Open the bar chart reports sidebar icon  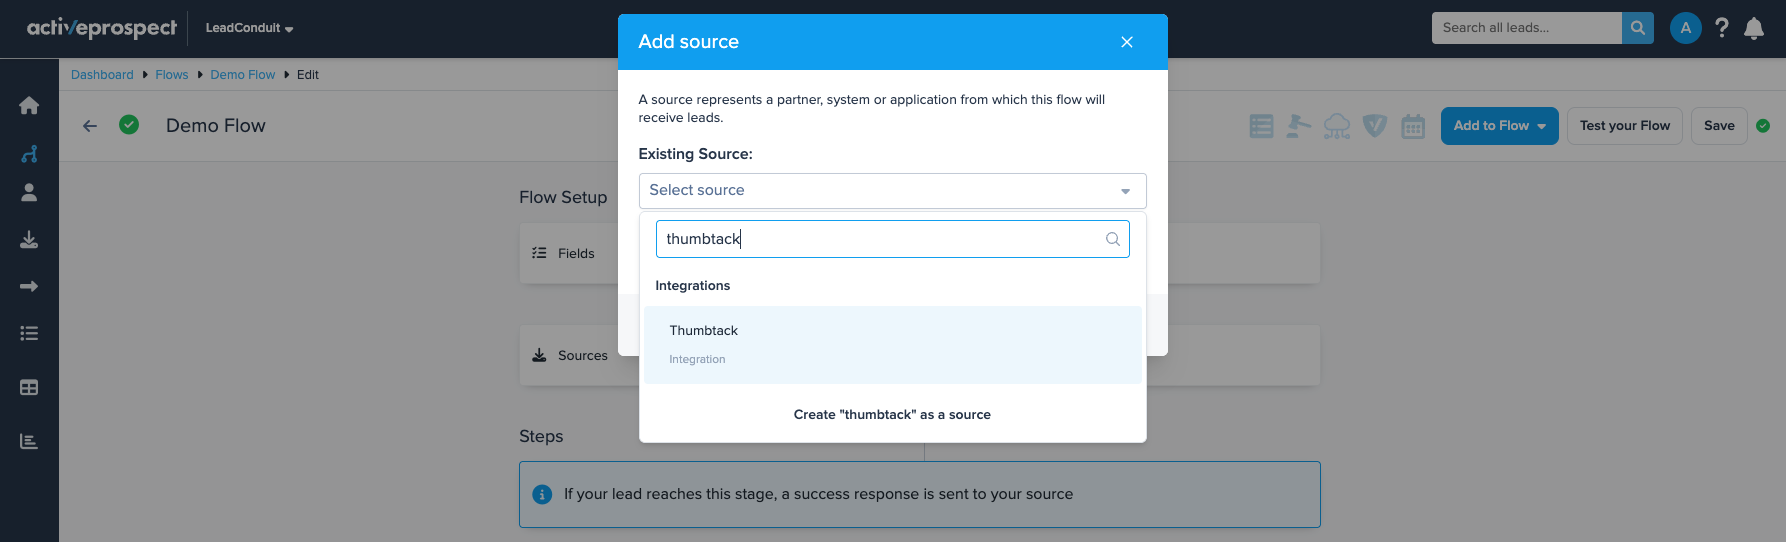pos(29,442)
